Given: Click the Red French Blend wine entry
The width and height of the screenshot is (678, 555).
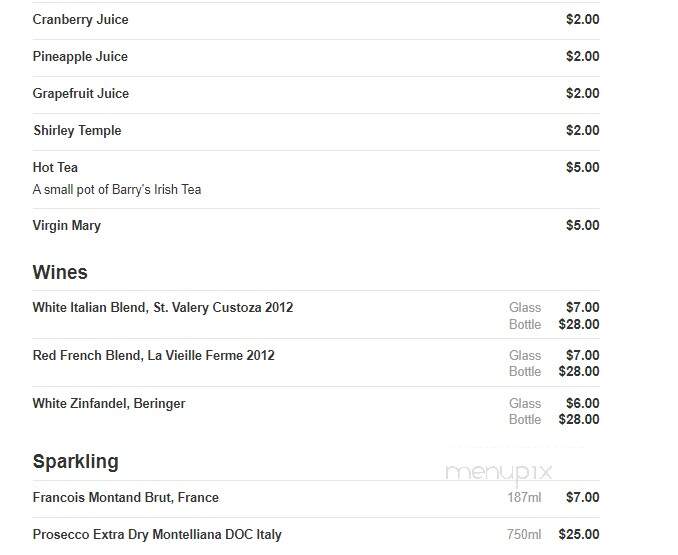Looking at the screenshot, I should click(154, 356).
